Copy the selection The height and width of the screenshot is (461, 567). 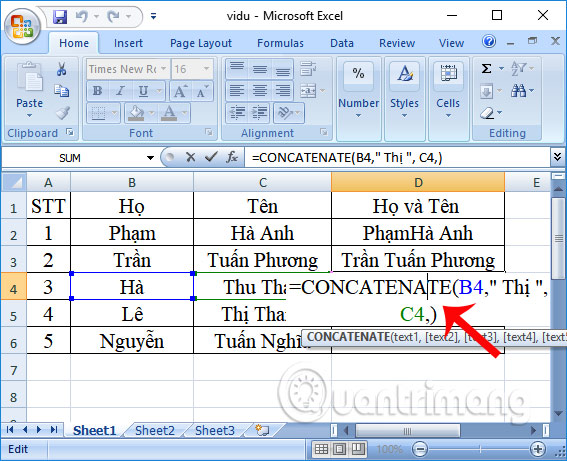pyautogui.click(x=61, y=90)
